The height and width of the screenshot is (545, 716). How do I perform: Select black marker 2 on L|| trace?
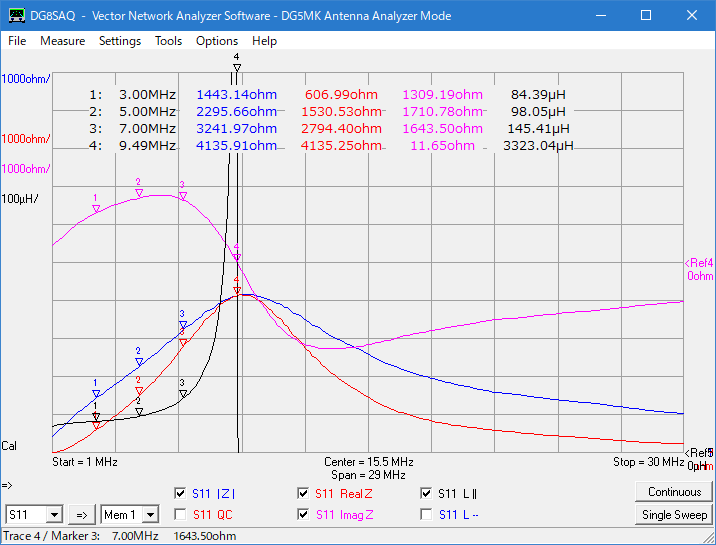[x=139, y=411]
